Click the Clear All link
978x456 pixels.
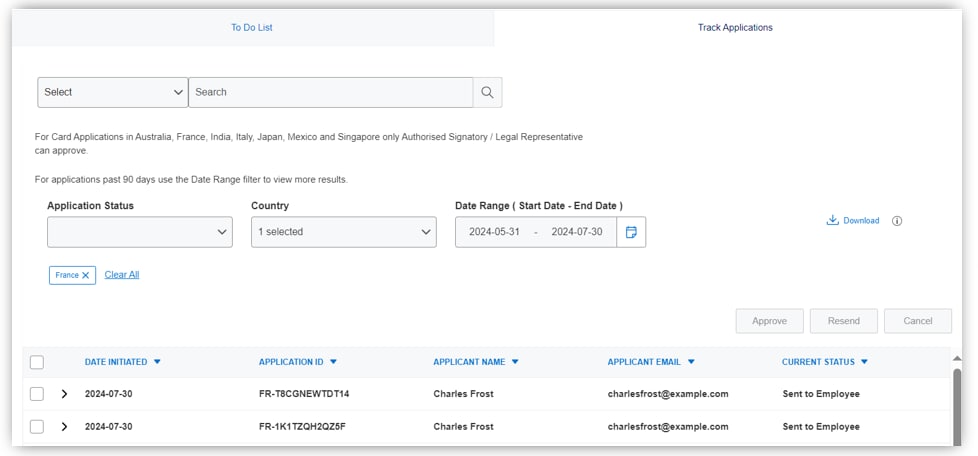coord(122,274)
